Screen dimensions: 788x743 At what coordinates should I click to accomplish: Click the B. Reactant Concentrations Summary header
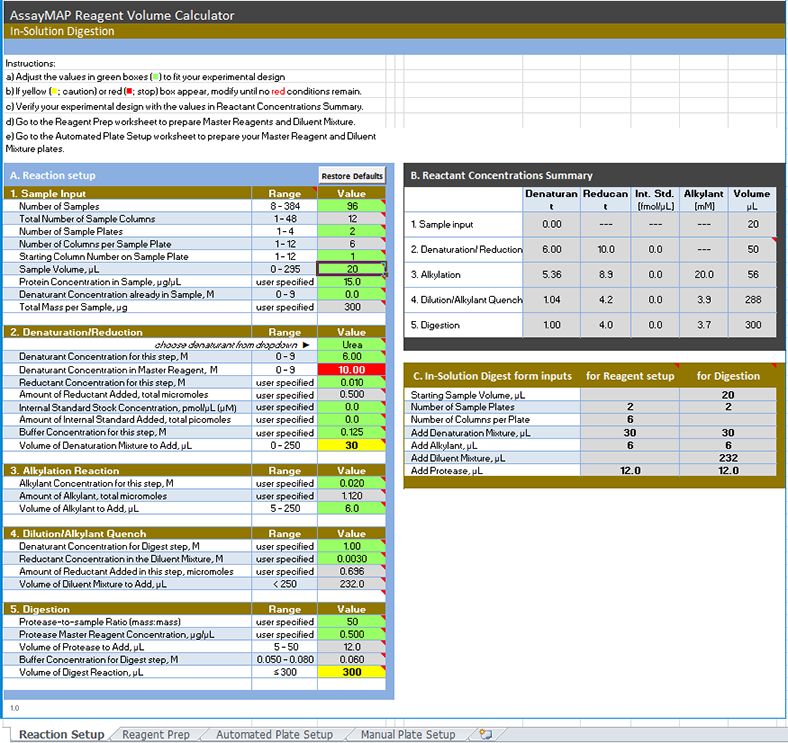pyautogui.click(x=502, y=175)
